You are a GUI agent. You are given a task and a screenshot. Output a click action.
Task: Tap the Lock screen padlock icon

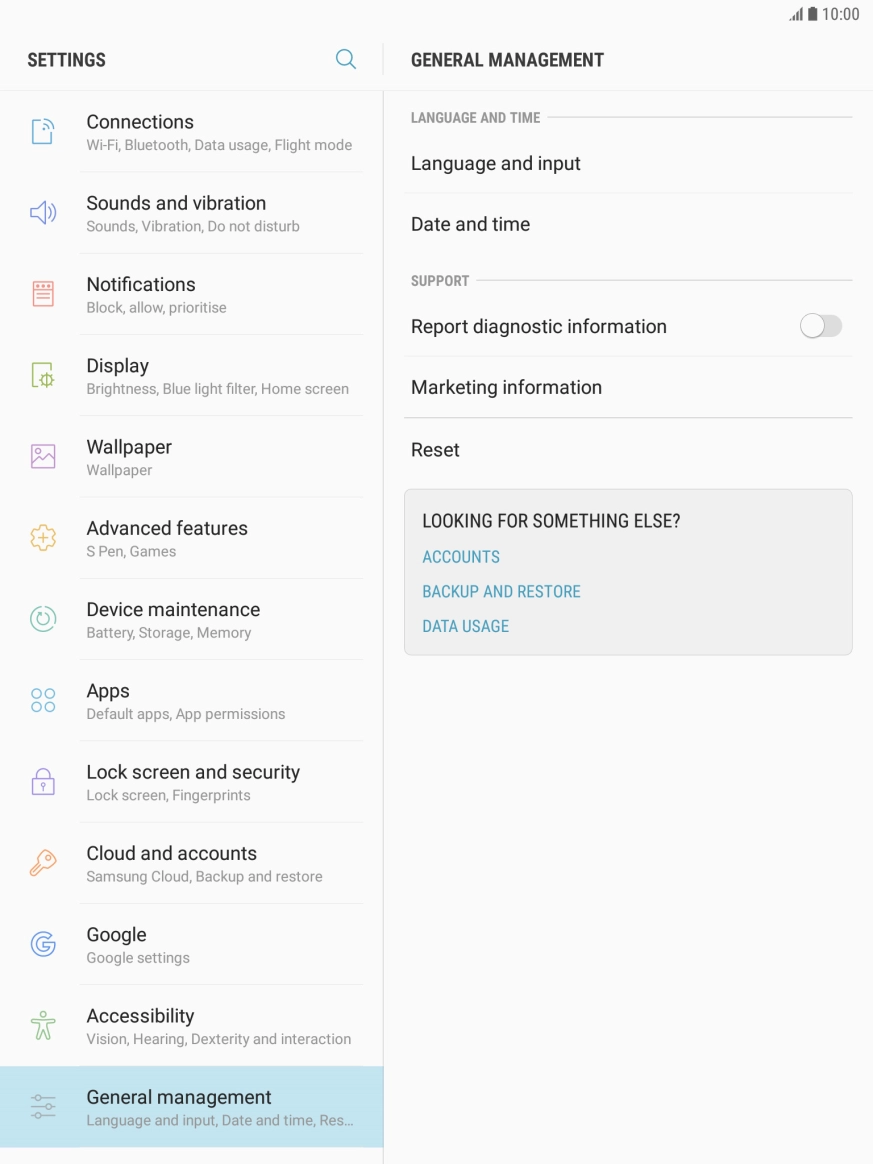pos(43,782)
